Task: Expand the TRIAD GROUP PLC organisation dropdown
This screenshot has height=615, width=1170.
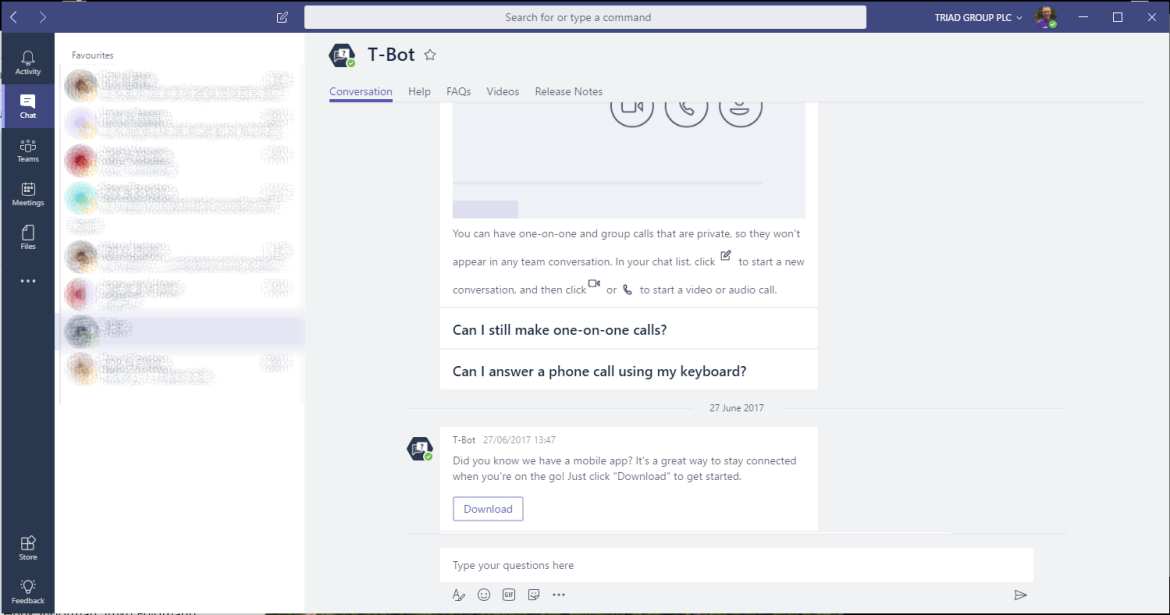Action: pyautogui.click(x=978, y=17)
